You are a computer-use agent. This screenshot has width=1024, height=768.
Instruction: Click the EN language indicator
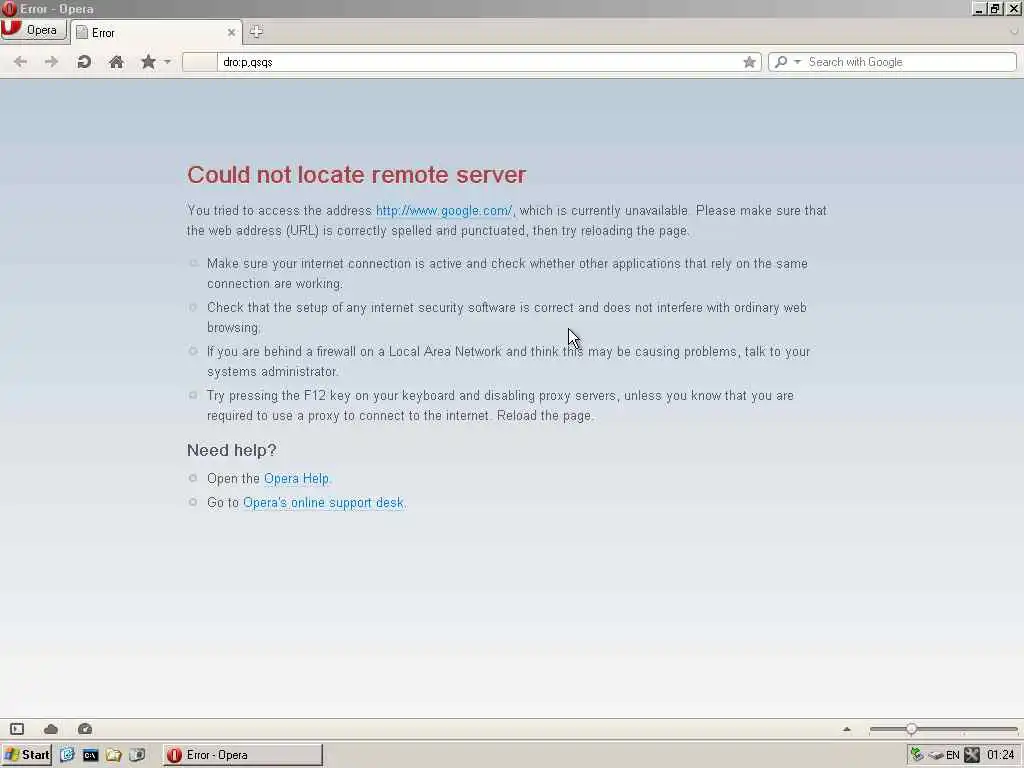click(x=953, y=756)
